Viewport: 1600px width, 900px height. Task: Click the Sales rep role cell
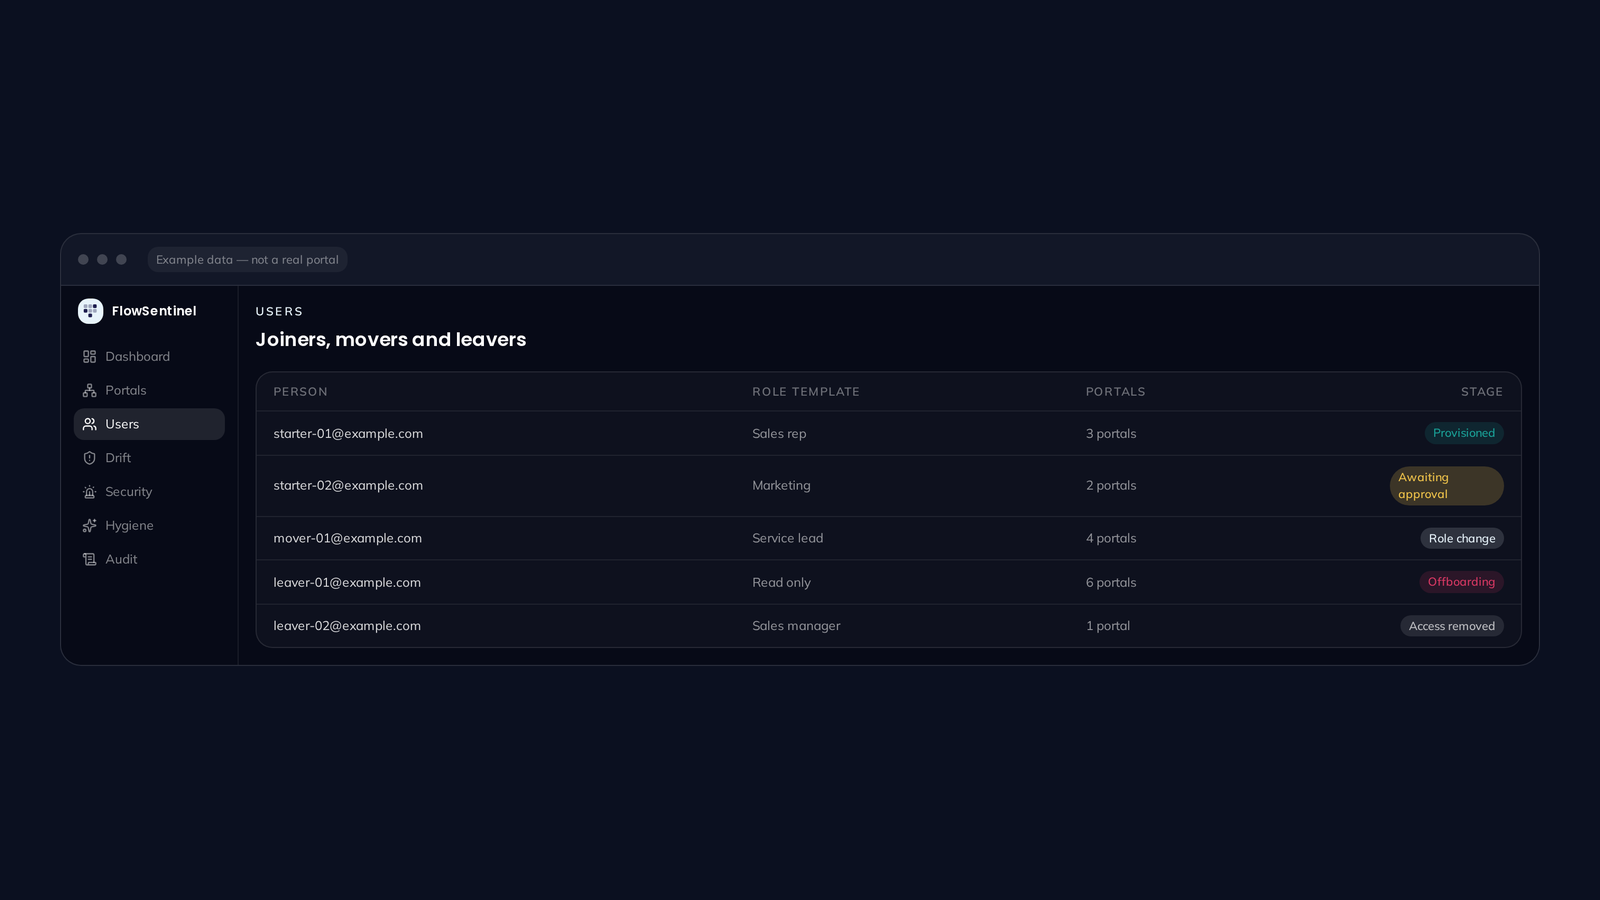(x=779, y=434)
